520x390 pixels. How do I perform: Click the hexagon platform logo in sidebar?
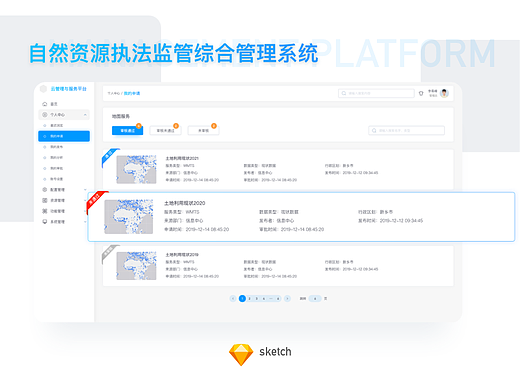43,89
